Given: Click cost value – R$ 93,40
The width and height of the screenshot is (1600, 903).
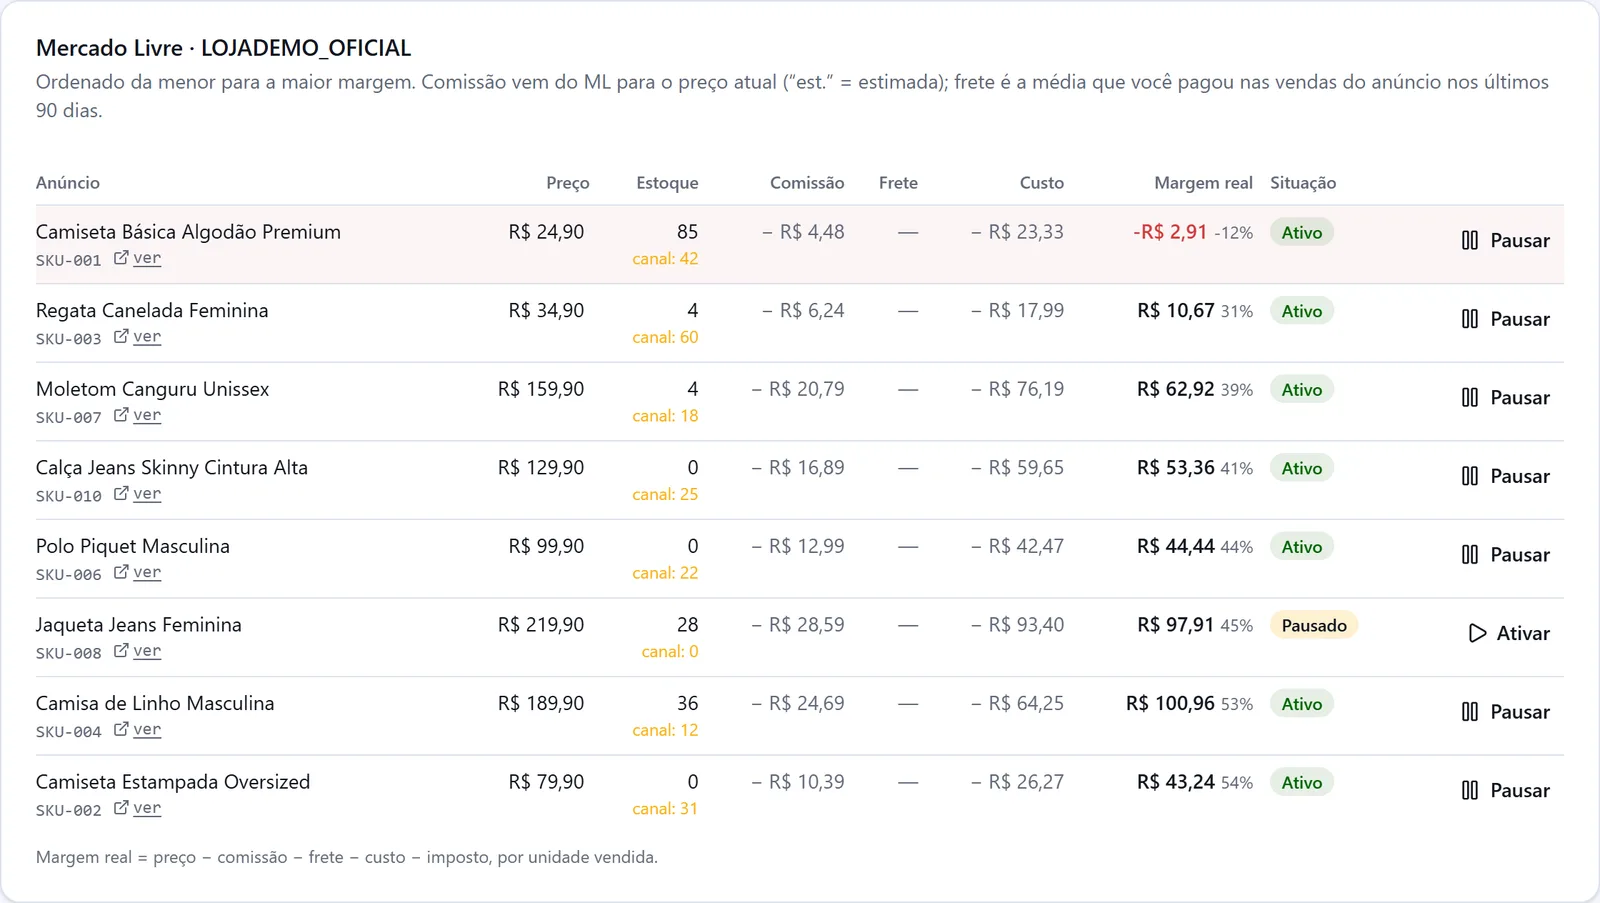Looking at the screenshot, I should pyautogui.click(x=1017, y=625).
